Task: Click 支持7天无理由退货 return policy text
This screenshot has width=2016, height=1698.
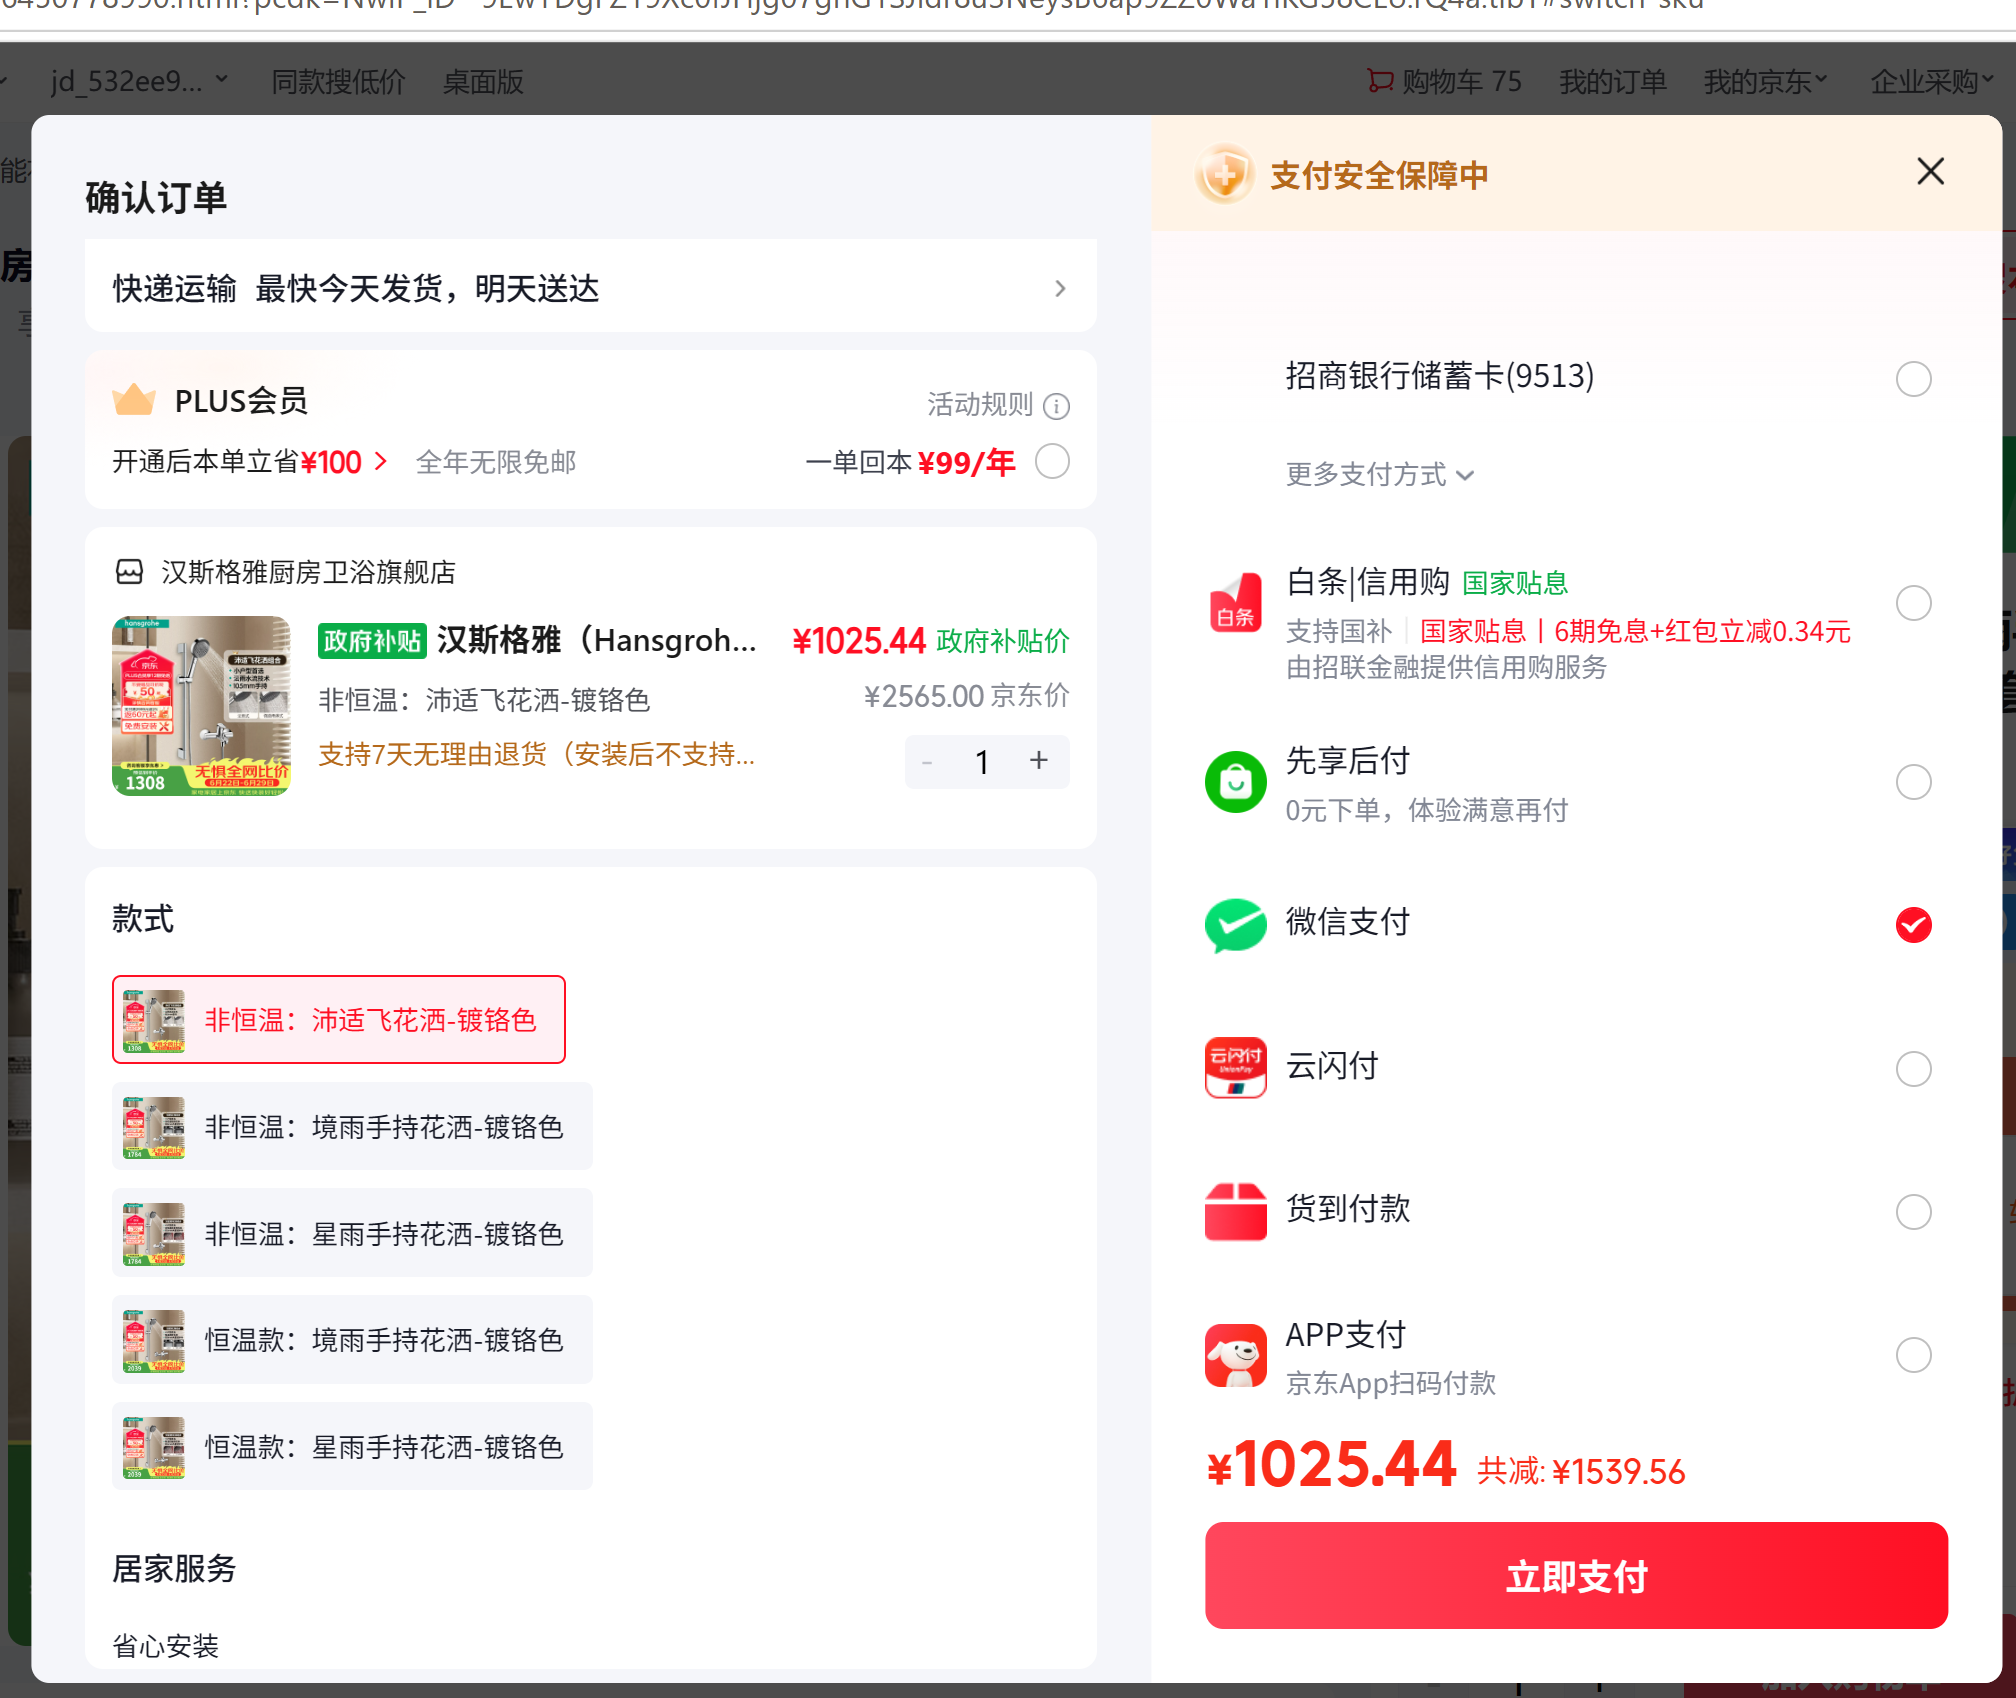Action: [537, 754]
